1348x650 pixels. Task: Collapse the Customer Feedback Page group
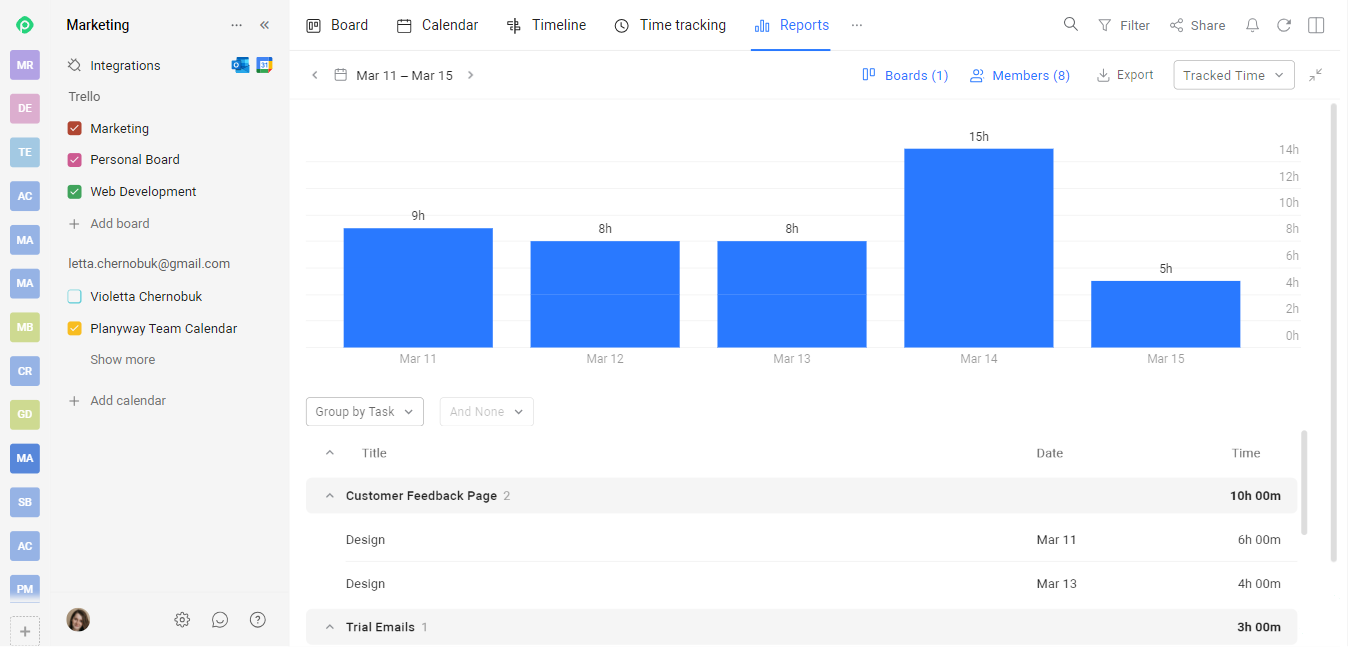[x=330, y=496]
